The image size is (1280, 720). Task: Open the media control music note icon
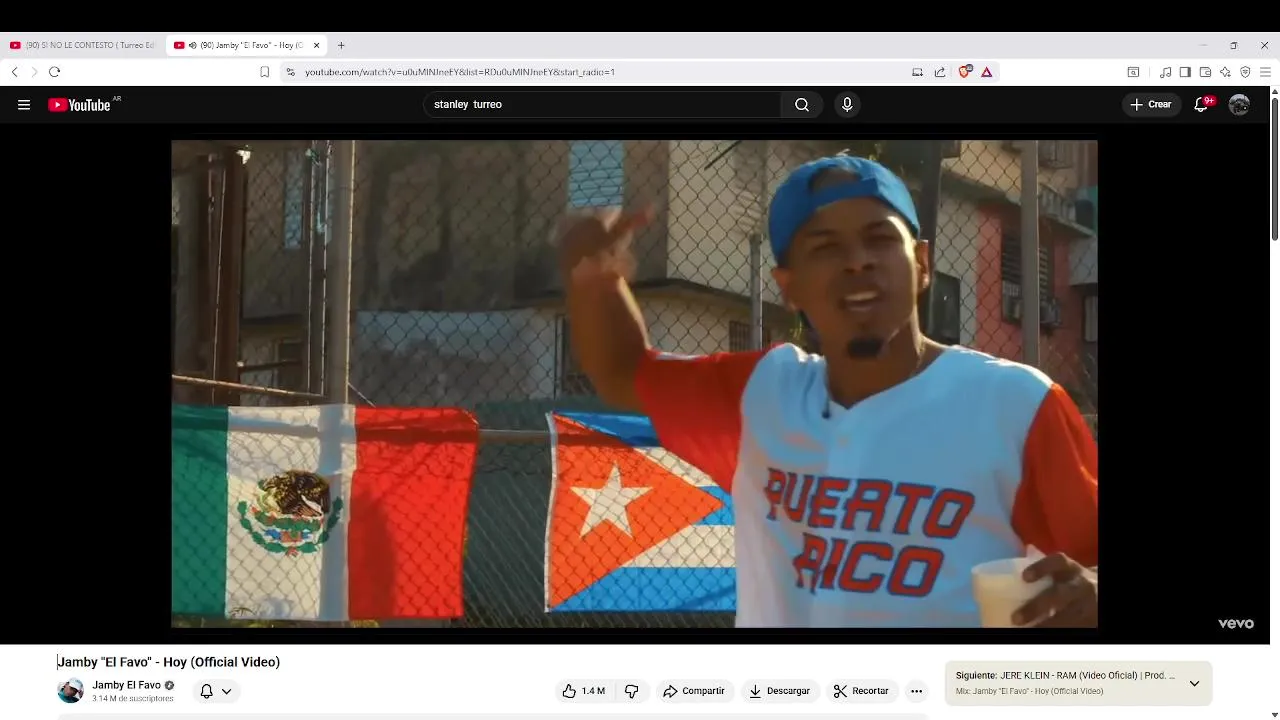[1165, 72]
